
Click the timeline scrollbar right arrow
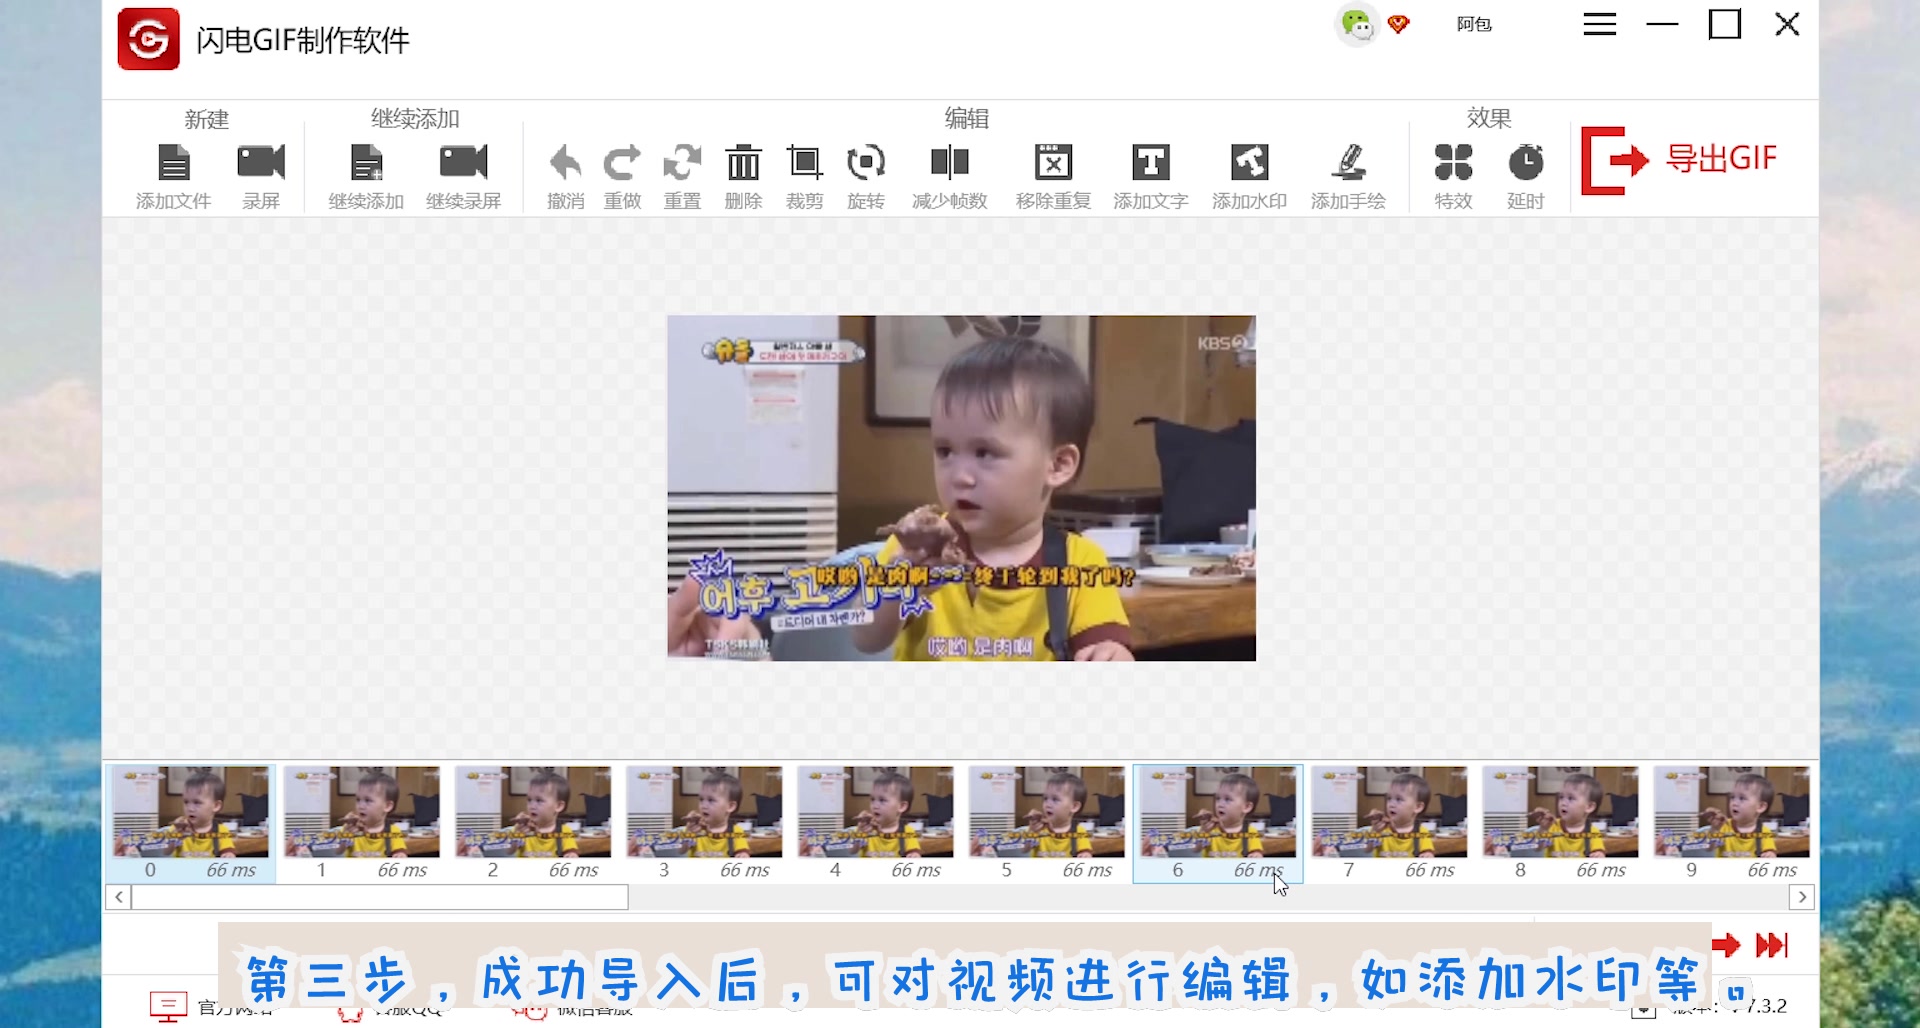click(x=1802, y=897)
